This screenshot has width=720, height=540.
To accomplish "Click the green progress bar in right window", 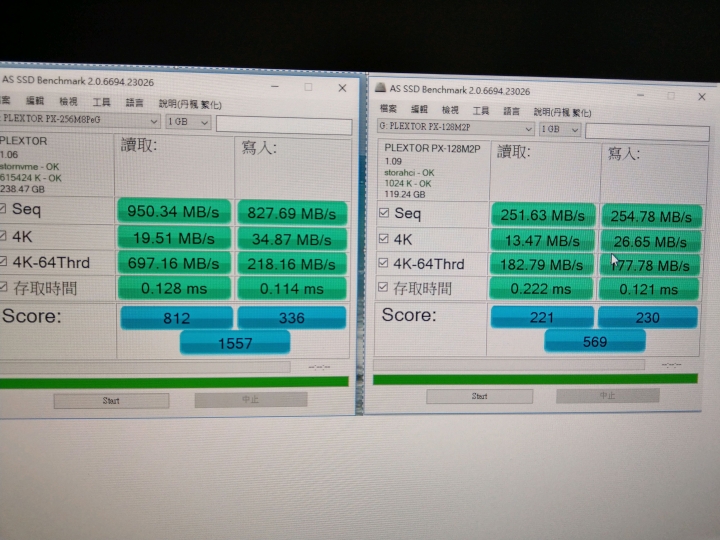I will 535,379.
